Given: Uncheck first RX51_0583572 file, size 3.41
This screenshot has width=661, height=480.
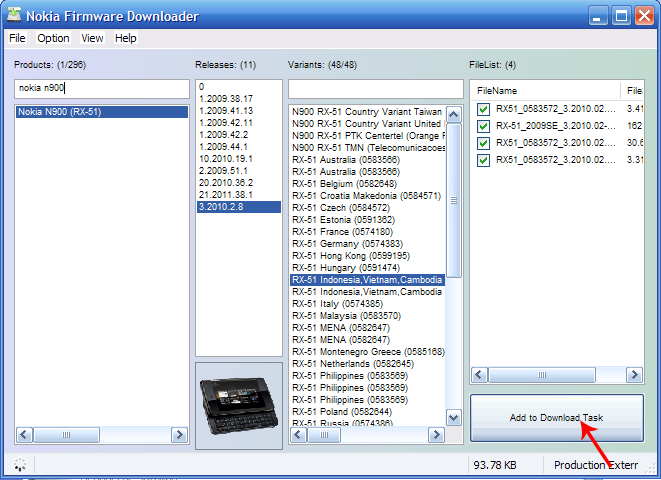Looking at the screenshot, I should pyautogui.click(x=483, y=110).
